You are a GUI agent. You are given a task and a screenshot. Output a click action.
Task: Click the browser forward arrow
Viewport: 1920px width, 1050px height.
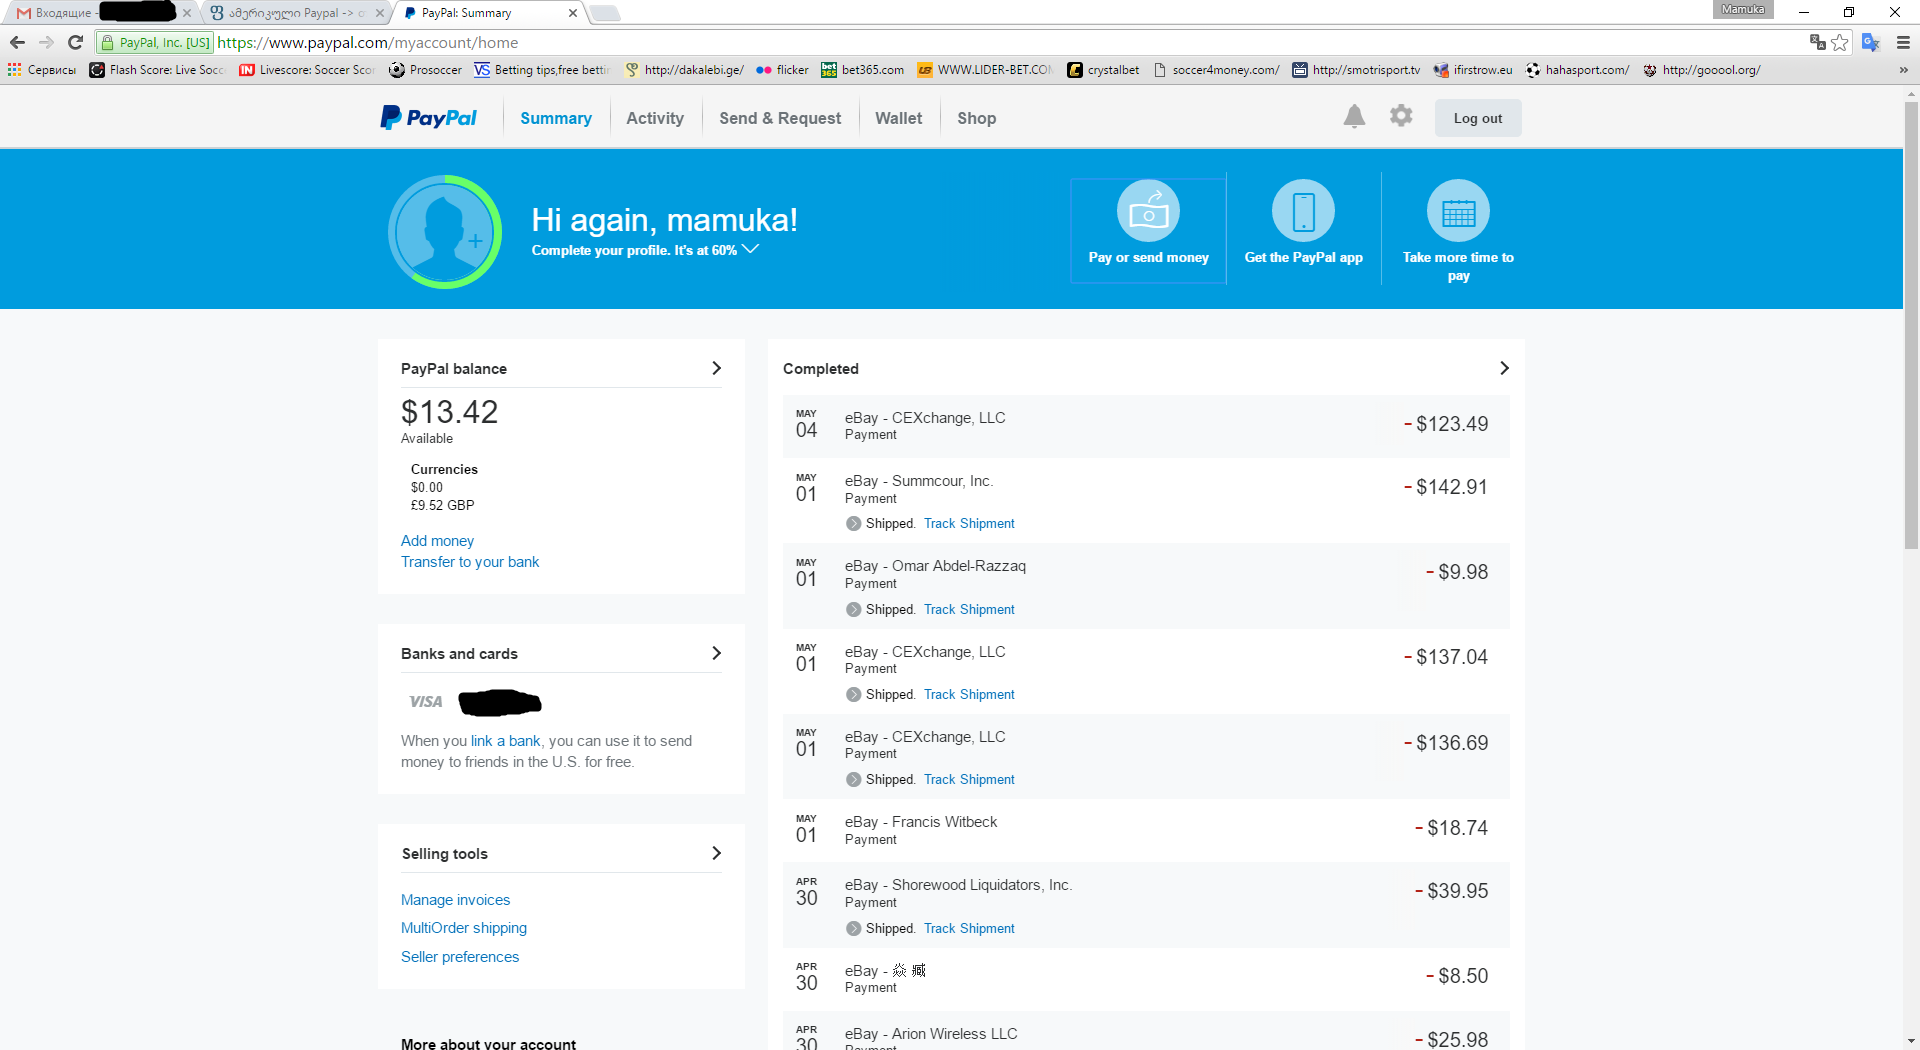tap(46, 42)
